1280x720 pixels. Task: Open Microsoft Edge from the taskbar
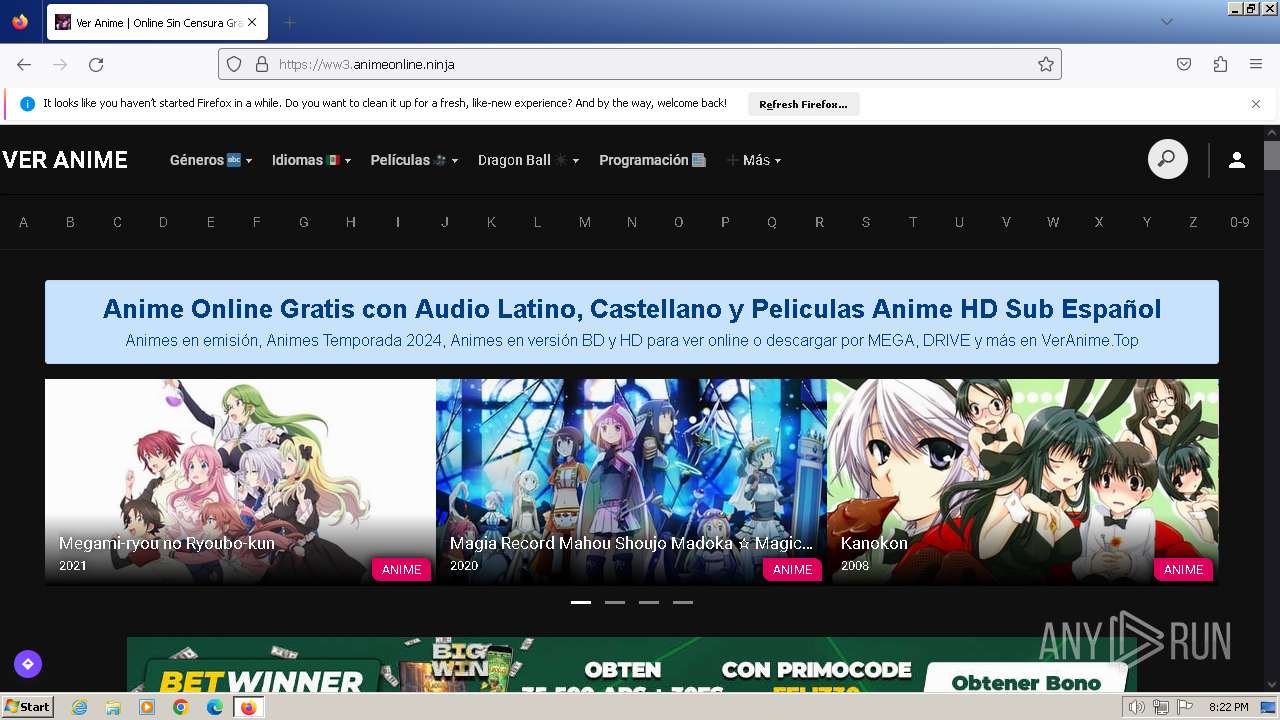click(x=215, y=707)
